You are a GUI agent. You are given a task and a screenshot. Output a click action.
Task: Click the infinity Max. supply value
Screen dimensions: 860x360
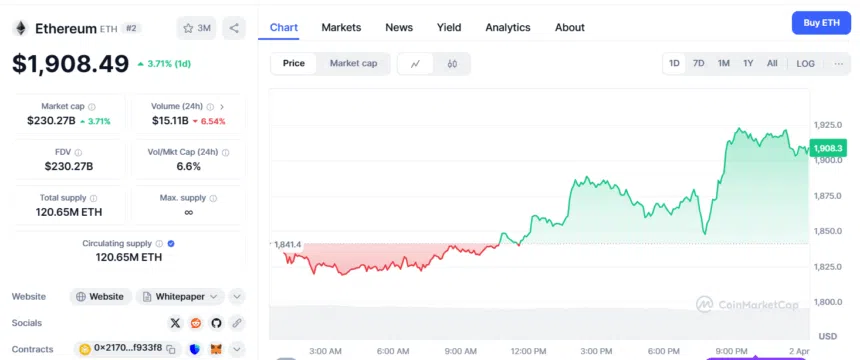188,212
